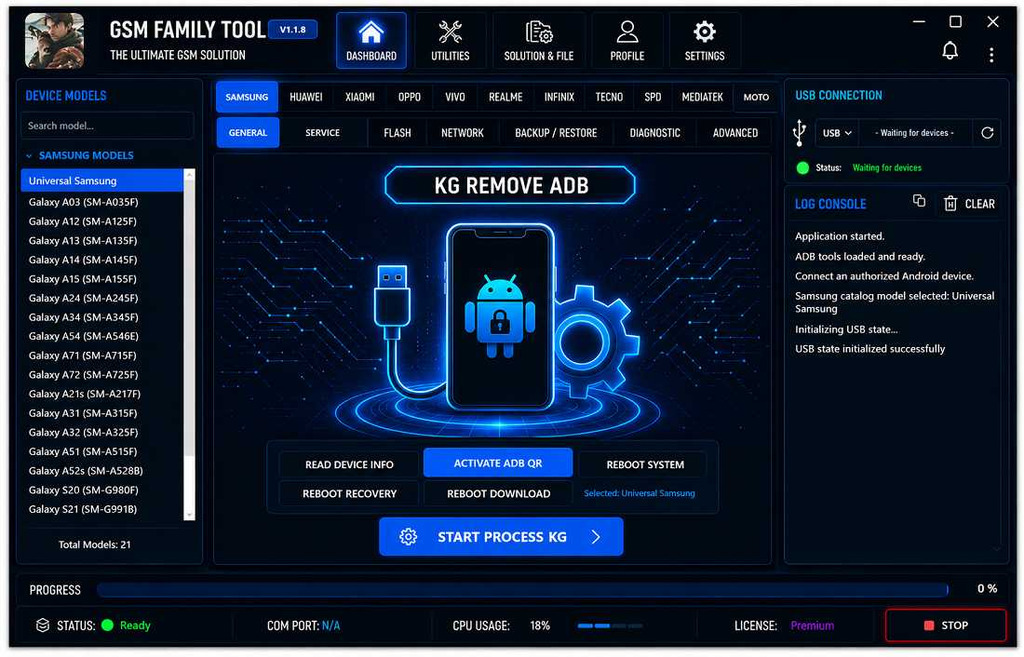The image size is (1024, 657).
Task: Select Galaxy S21 (SM-G991B)
Action: pos(102,509)
